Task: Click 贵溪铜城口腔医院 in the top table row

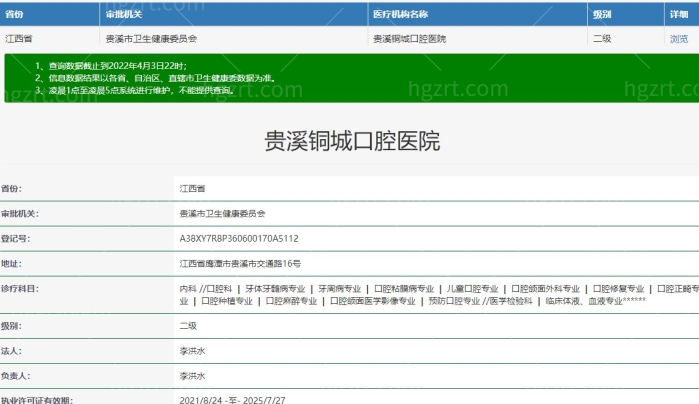Action: (x=409, y=39)
